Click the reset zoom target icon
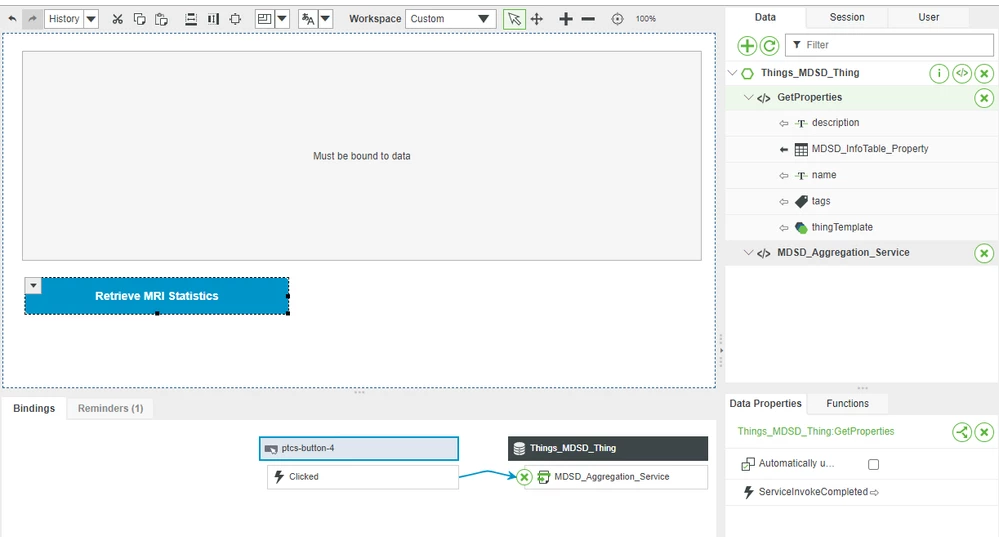This screenshot has height=537, width=999. point(617,19)
